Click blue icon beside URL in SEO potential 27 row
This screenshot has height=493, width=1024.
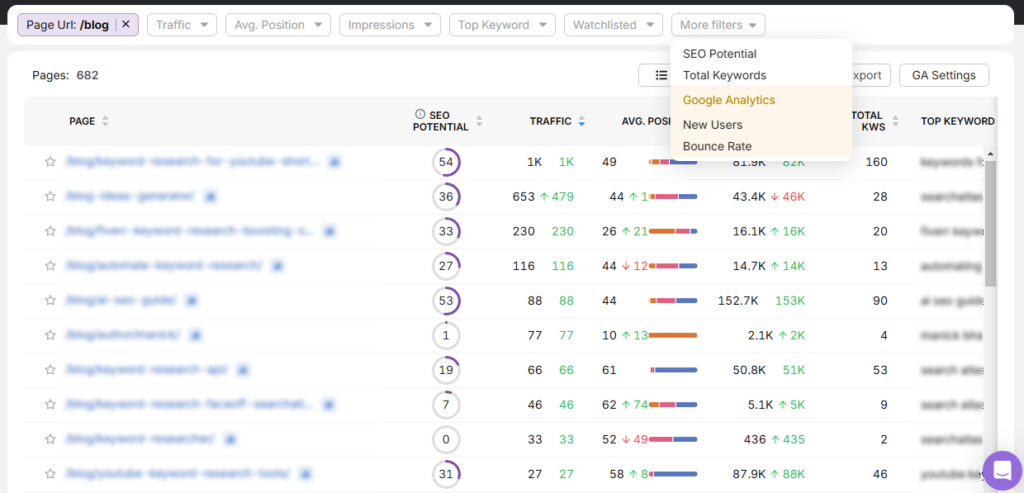(x=278, y=265)
